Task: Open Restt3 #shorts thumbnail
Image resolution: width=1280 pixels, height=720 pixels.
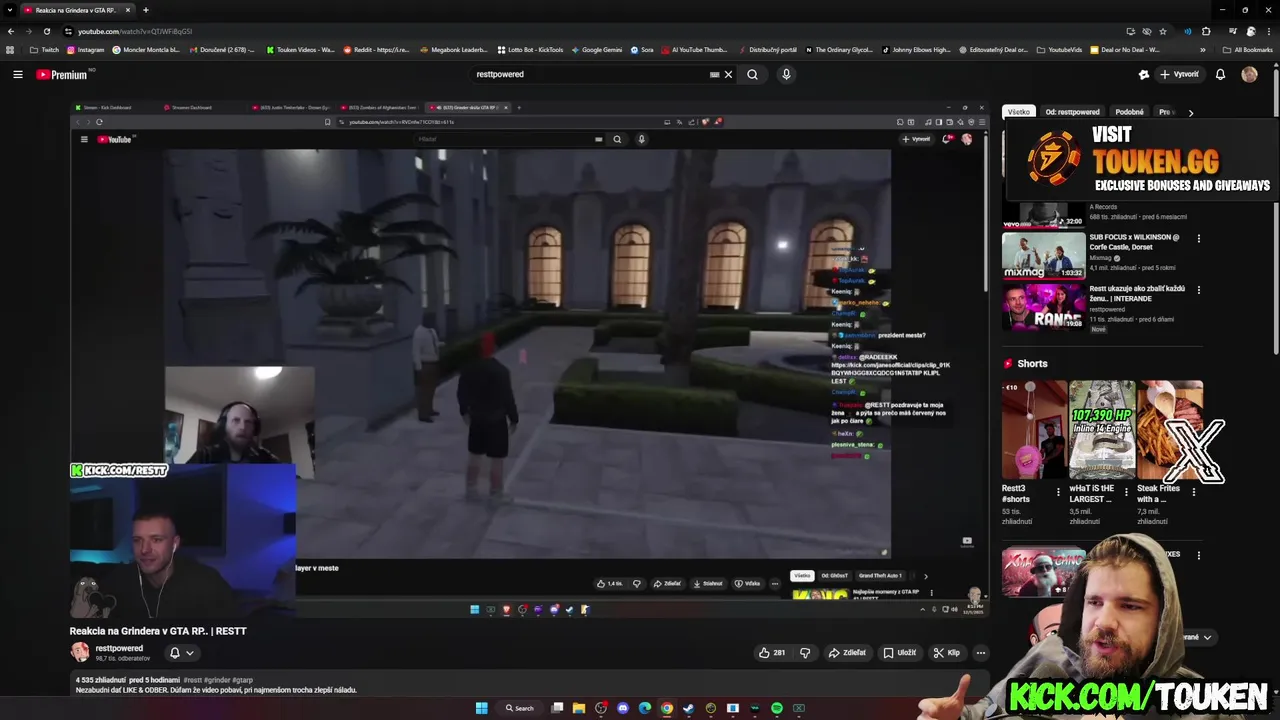Action: tap(1034, 429)
